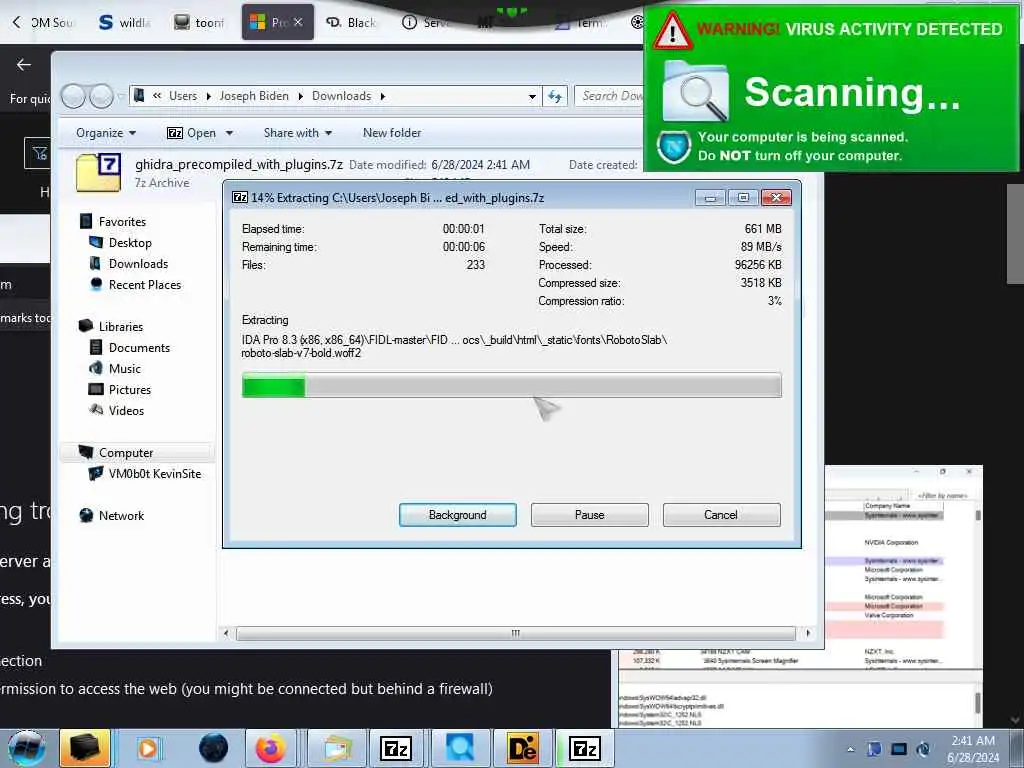1024x768 pixels.
Task: Open the Share with dropdown
Action: 298,133
